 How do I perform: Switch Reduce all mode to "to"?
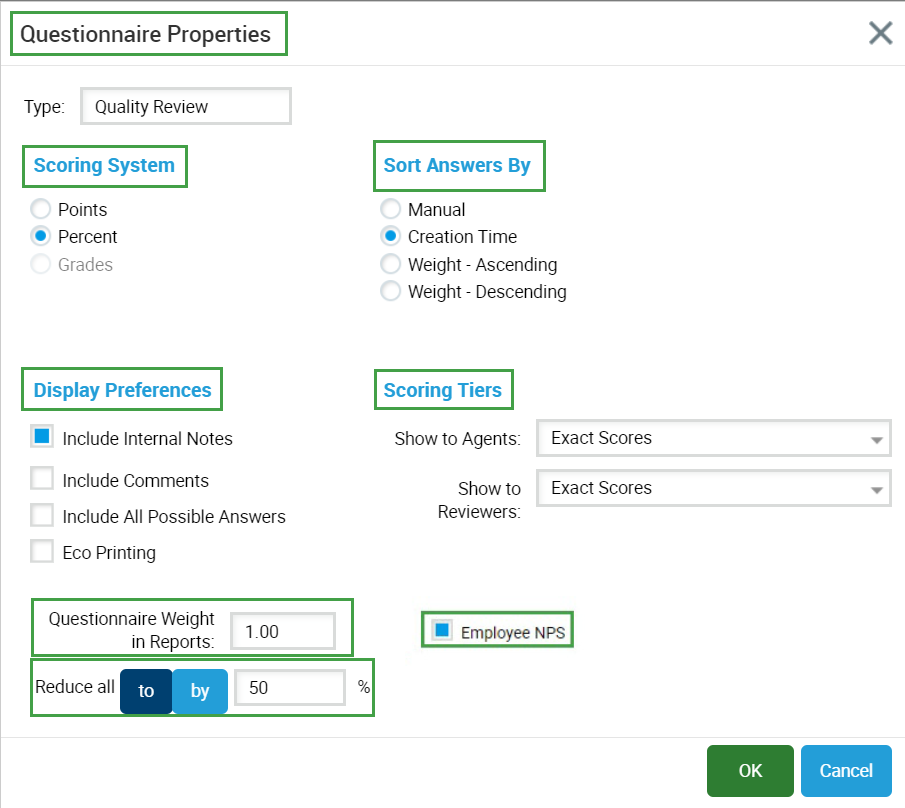pos(146,691)
